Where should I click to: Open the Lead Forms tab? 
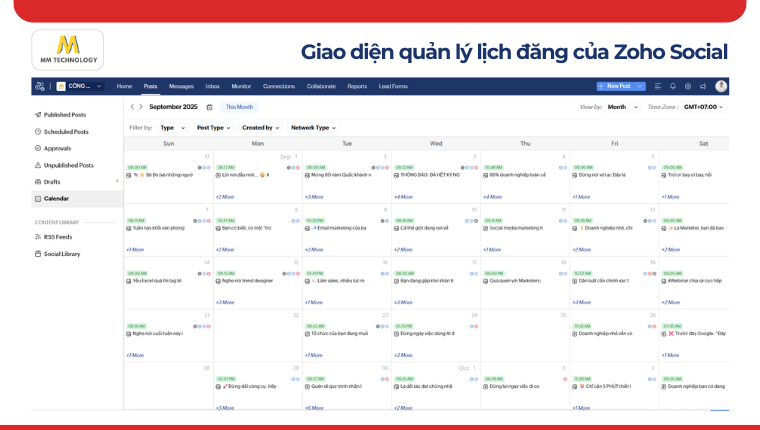tap(393, 86)
